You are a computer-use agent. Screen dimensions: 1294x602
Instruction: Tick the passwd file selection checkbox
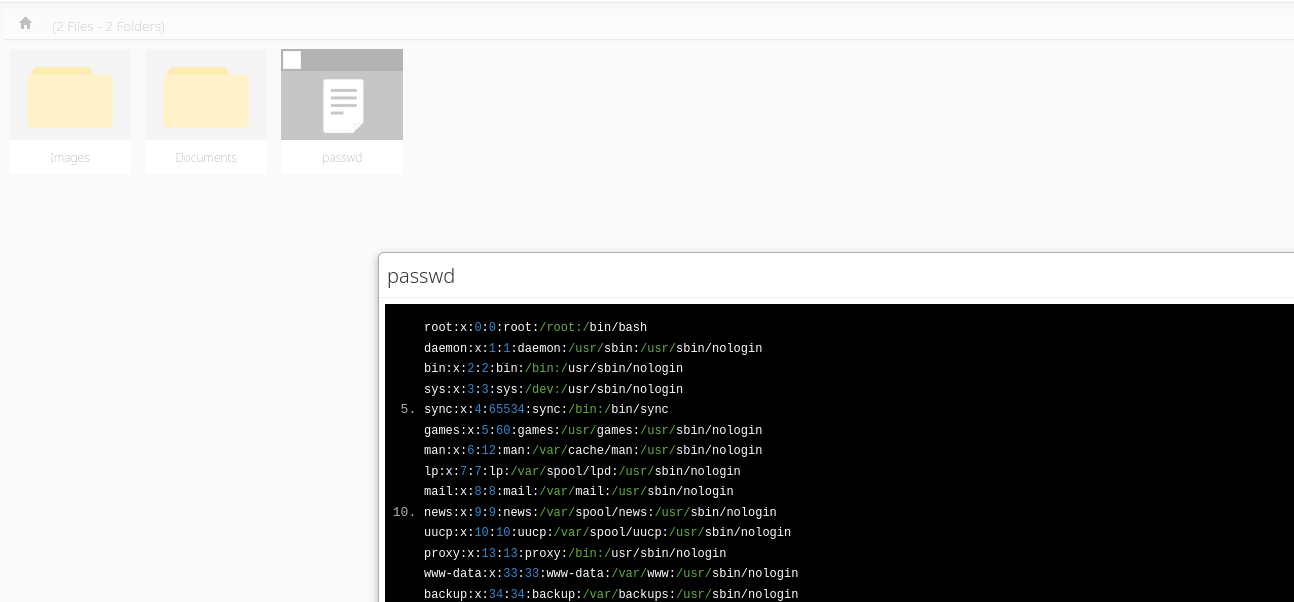(x=292, y=61)
